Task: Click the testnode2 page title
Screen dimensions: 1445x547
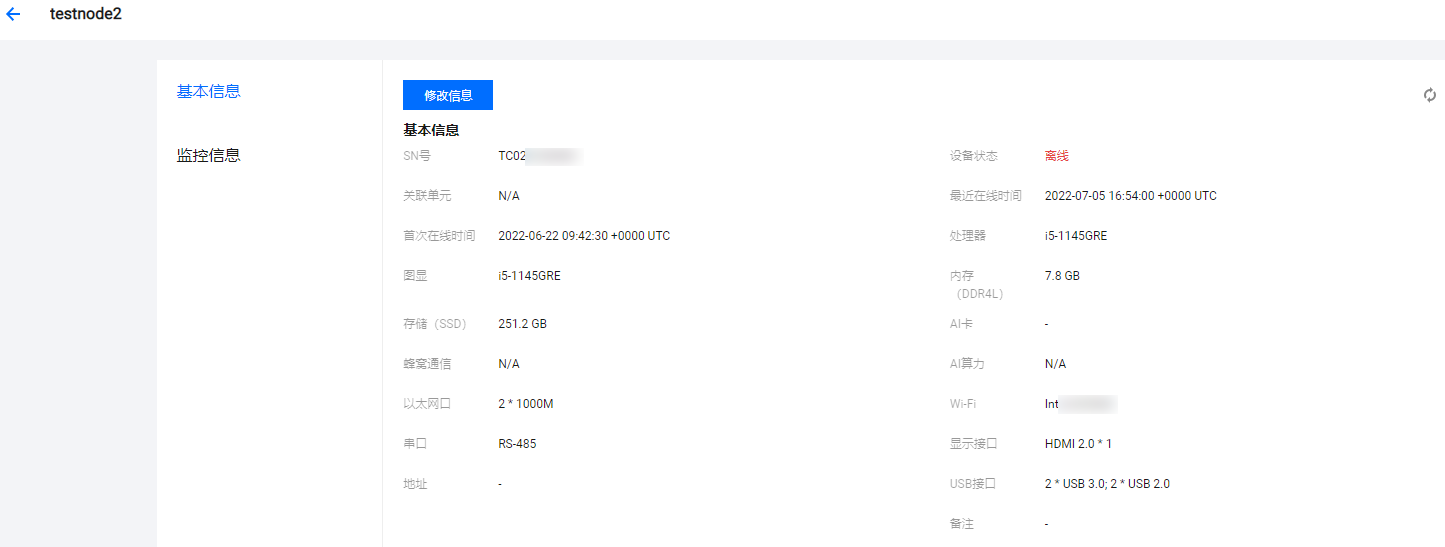Action: coord(86,15)
